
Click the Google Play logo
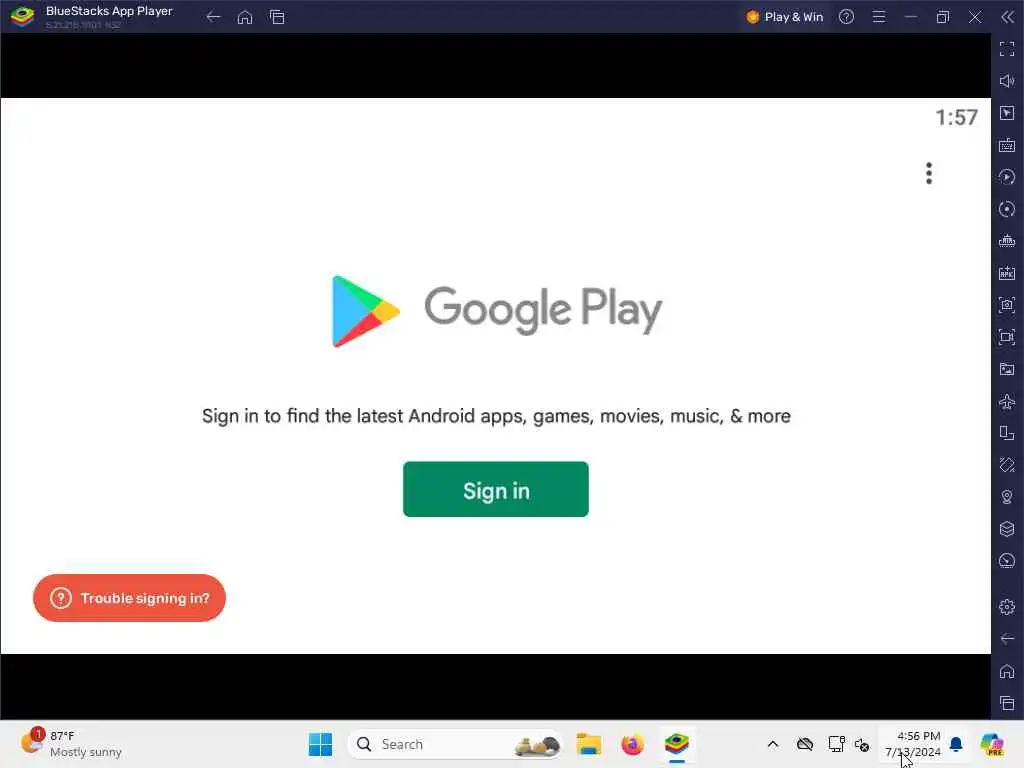496,310
